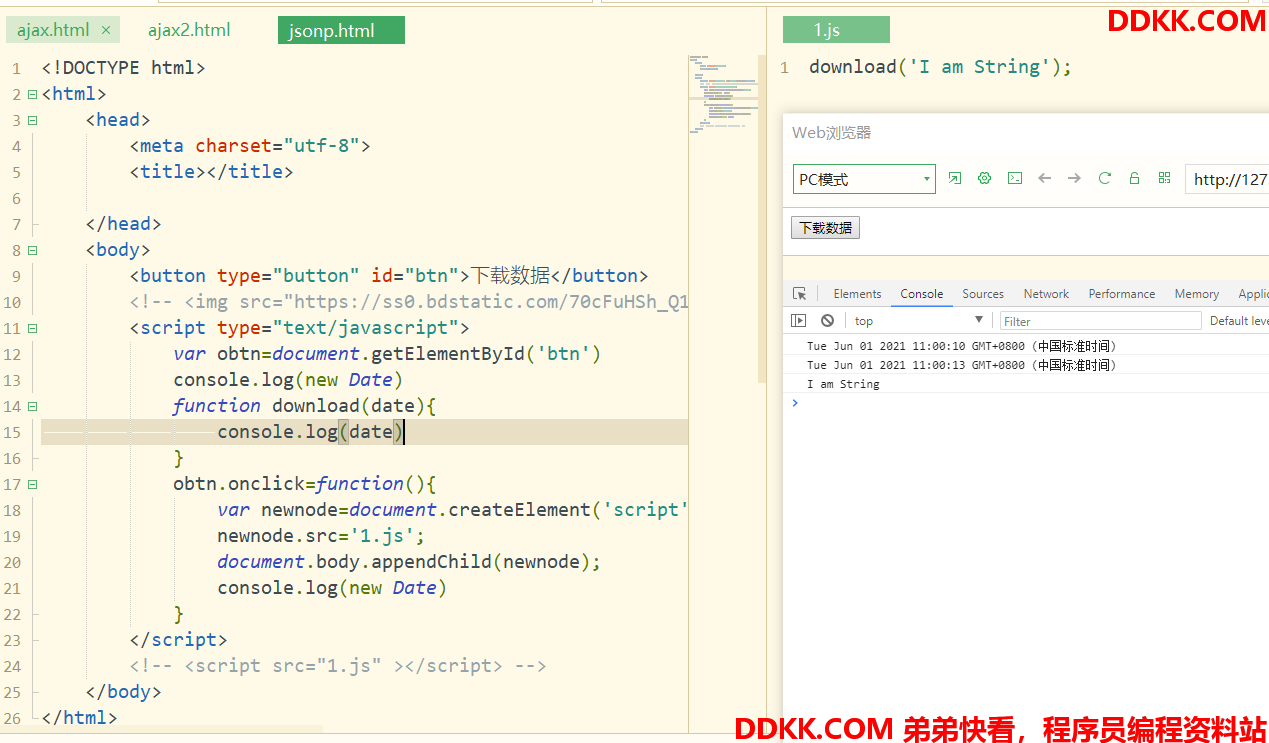Image resolution: width=1269 pixels, height=743 pixels.
Task: Select the 11:00:10 timestamp console entry
Action: [961, 346]
